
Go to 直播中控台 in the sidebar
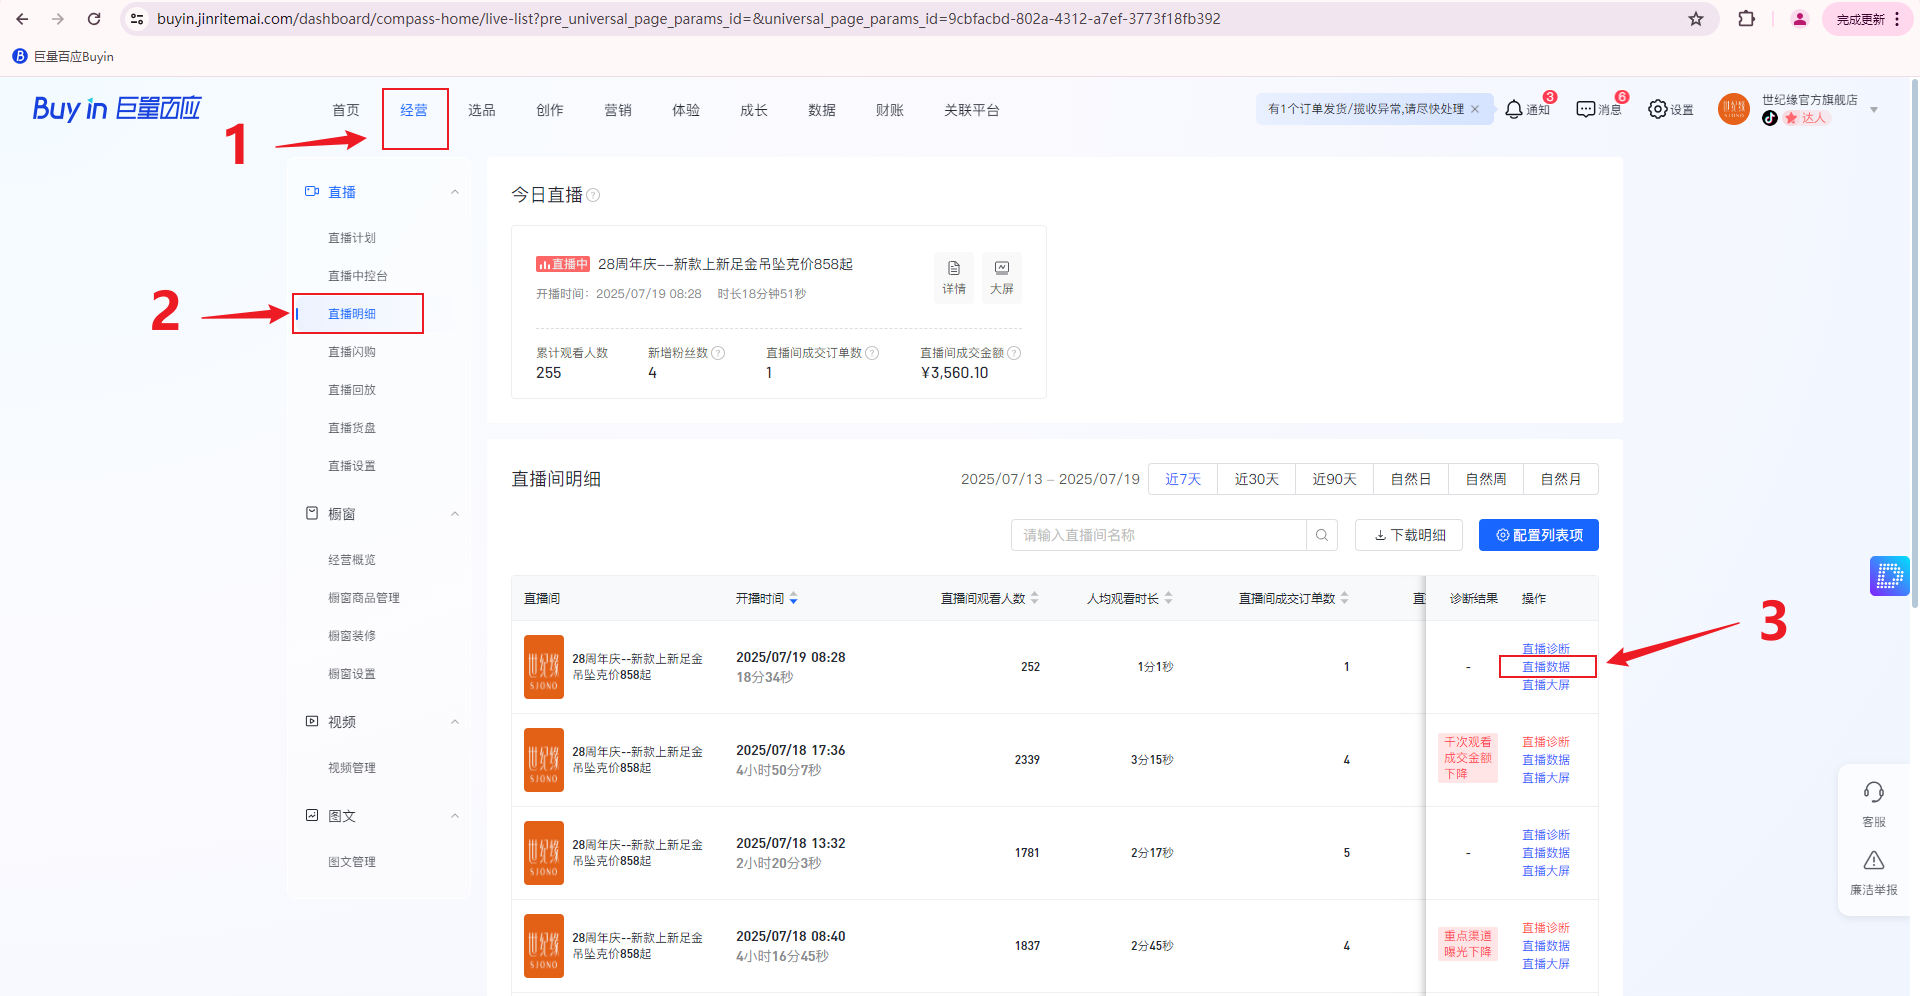(x=358, y=276)
